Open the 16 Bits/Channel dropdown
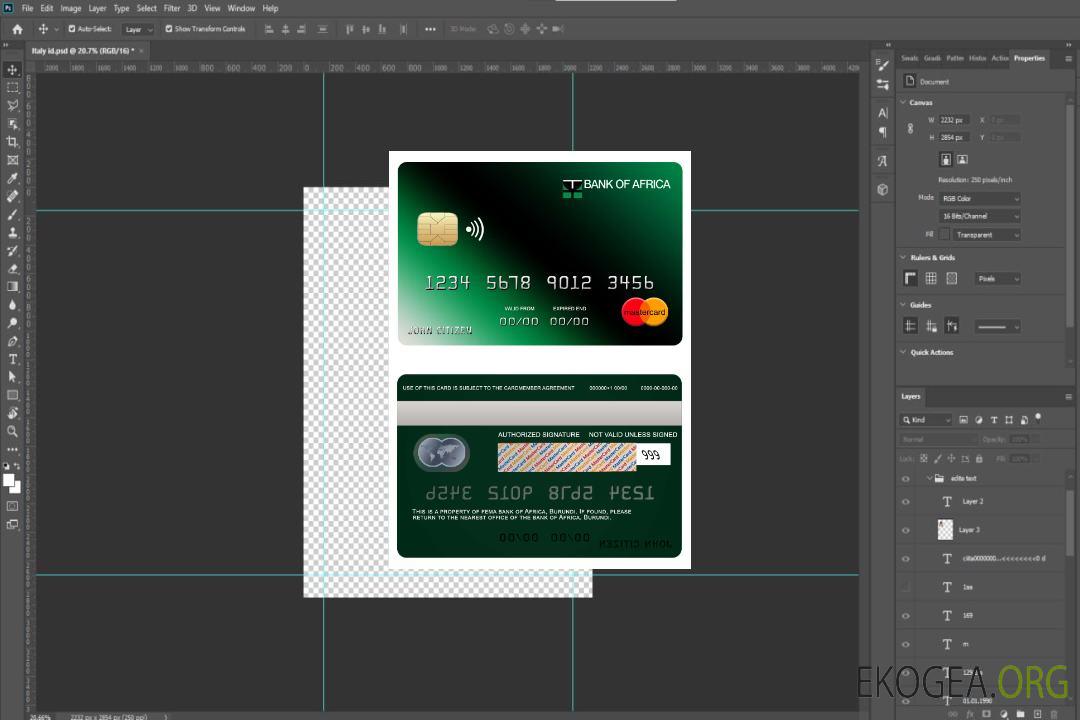 tap(979, 216)
